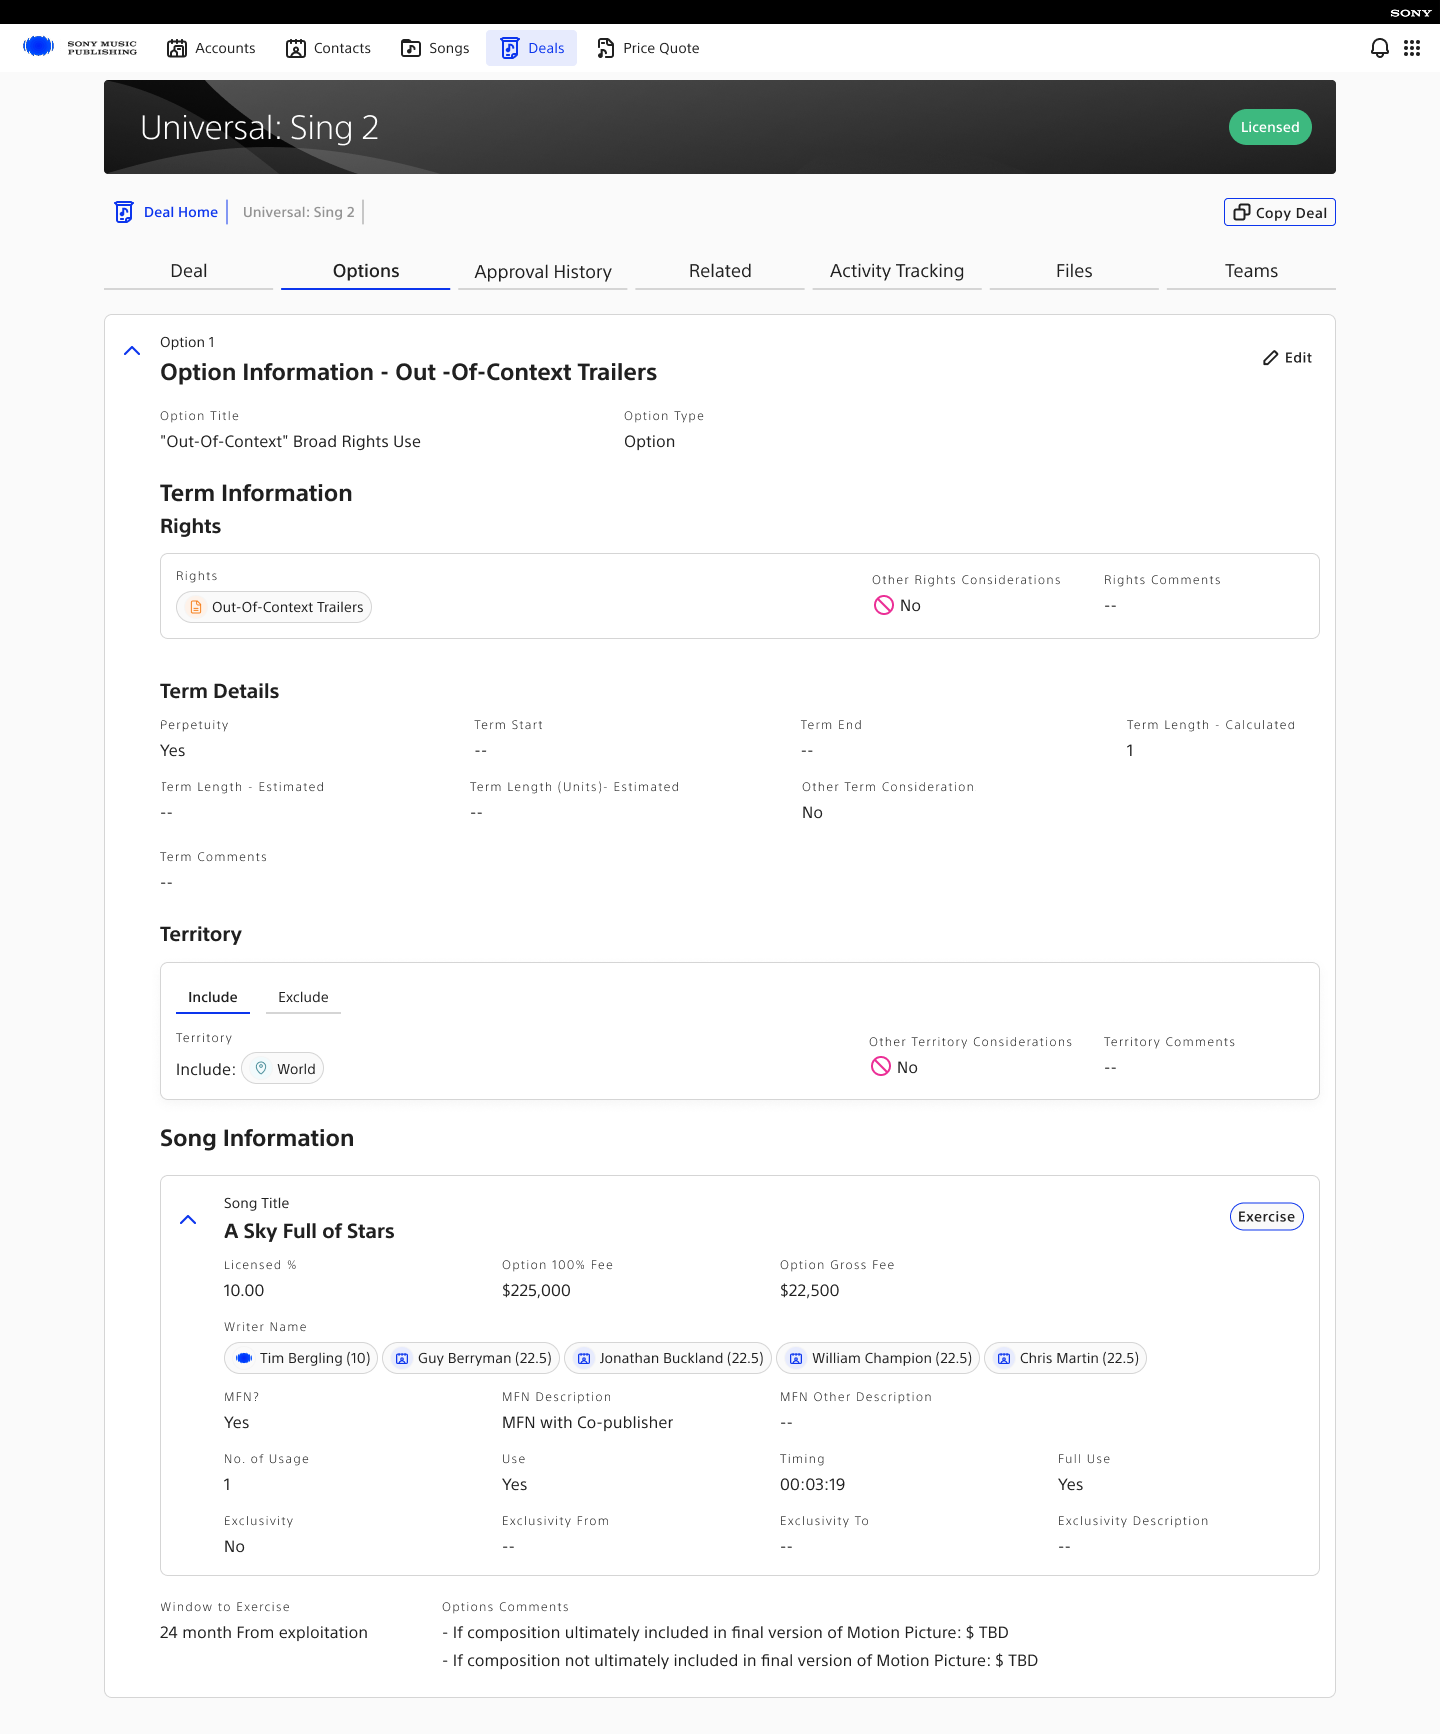
Task: Click the Out-Of-Context Trailers document icon
Action: [196, 607]
